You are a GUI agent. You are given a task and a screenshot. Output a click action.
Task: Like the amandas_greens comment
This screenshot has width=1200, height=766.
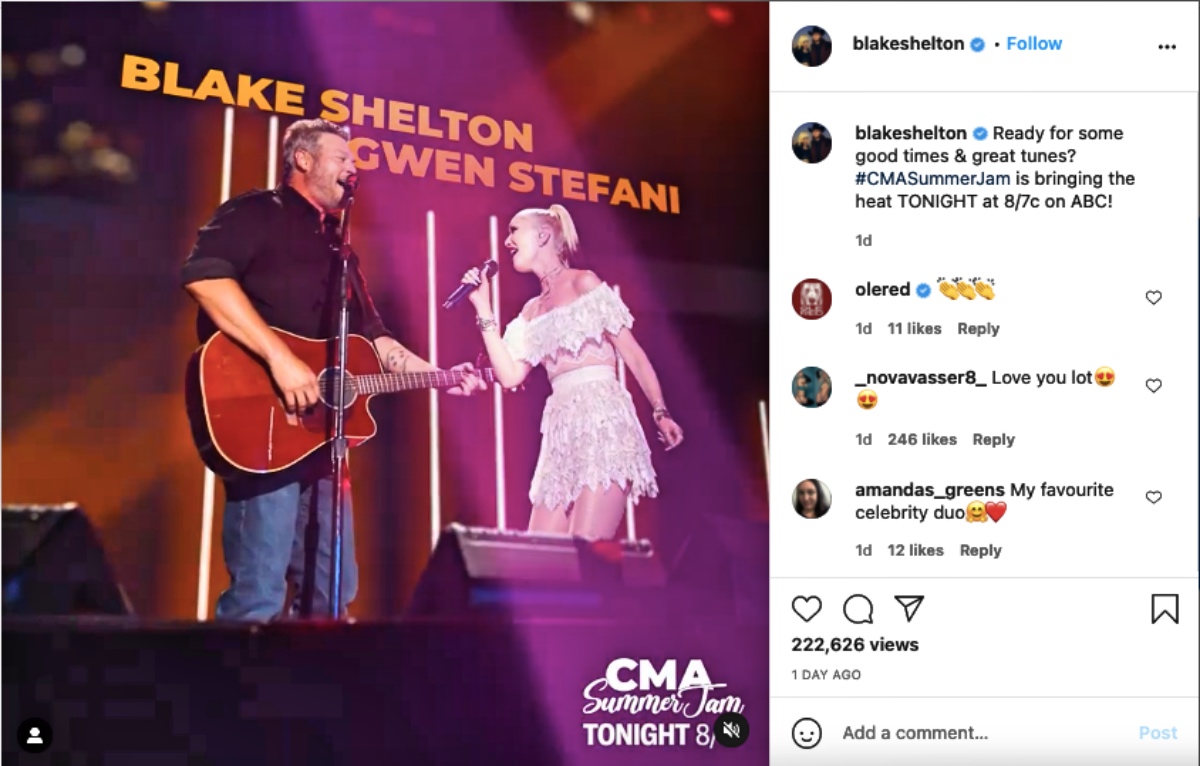coord(1153,497)
